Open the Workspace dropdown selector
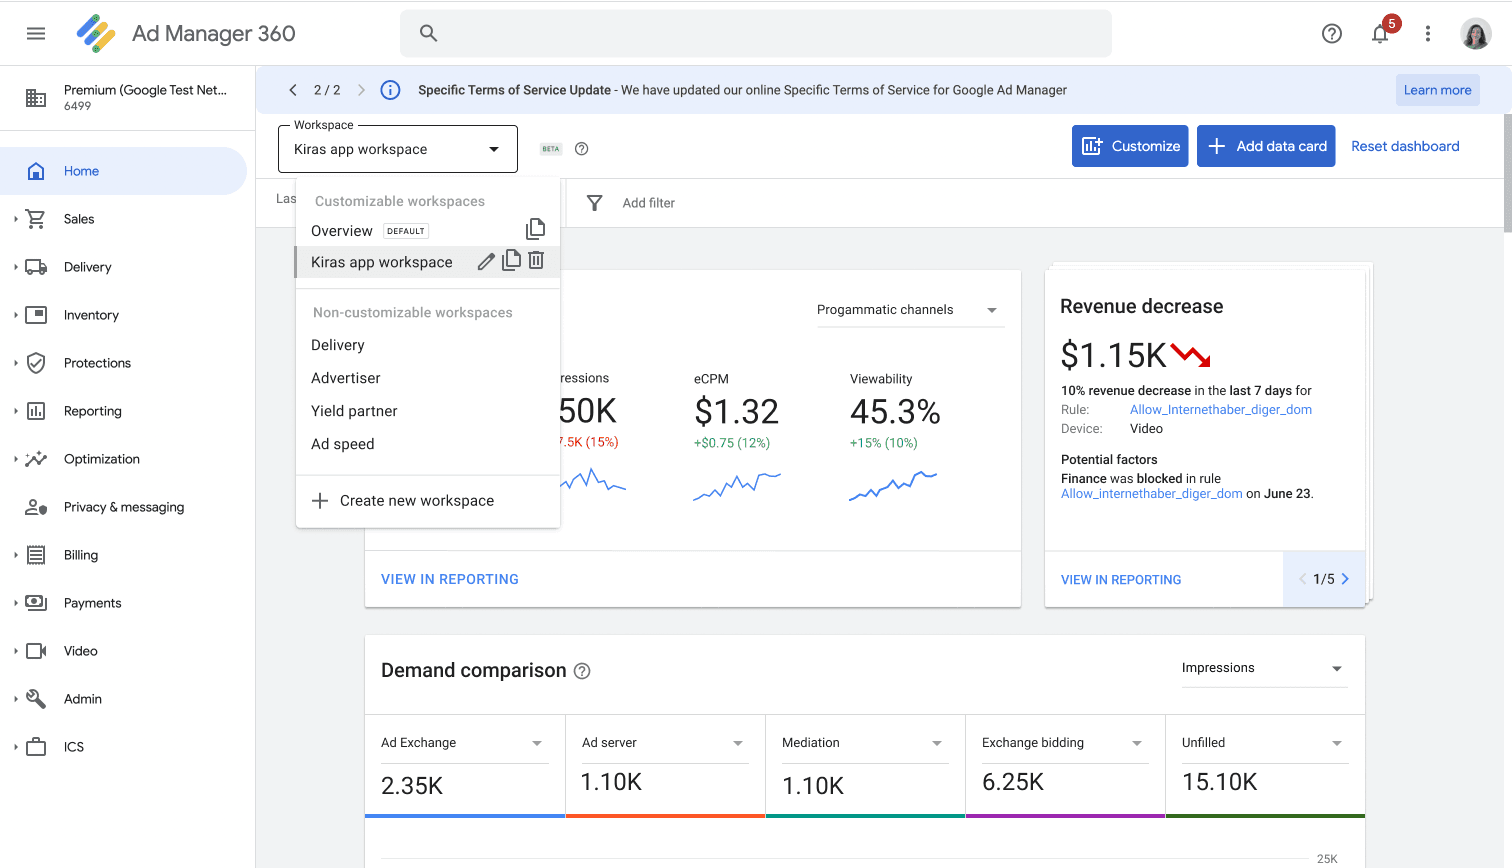 [x=398, y=149]
